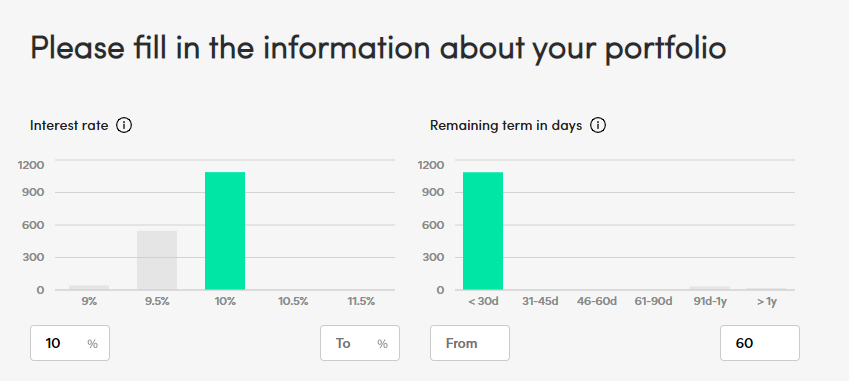Open Remaining term in days info icon
The width and height of the screenshot is (849, 381).
point(598,126)
